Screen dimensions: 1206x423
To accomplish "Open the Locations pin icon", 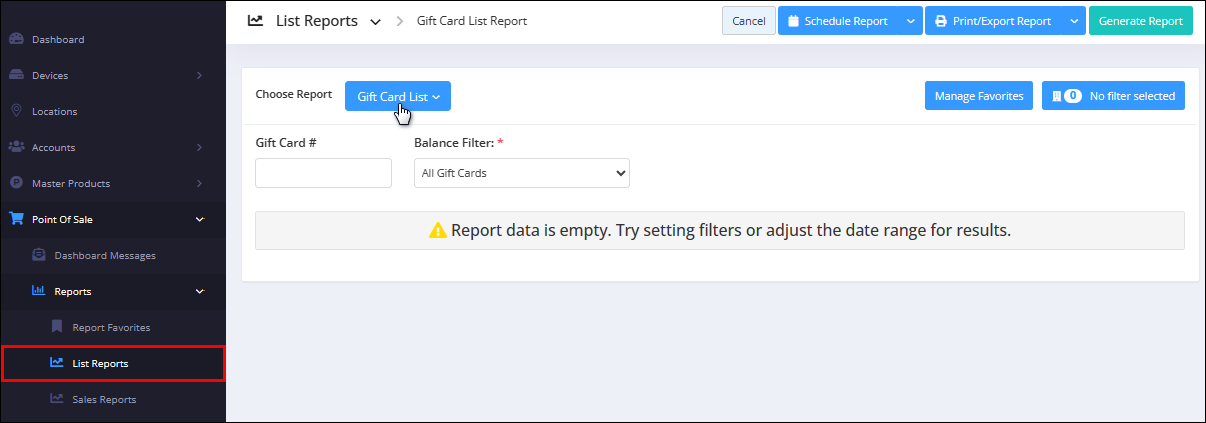I will tap(16, 111).
